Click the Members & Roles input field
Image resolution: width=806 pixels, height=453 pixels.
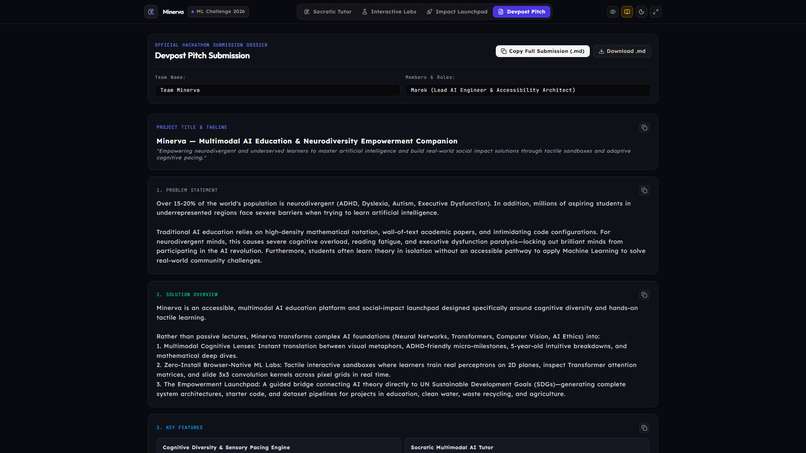point(528,90)
